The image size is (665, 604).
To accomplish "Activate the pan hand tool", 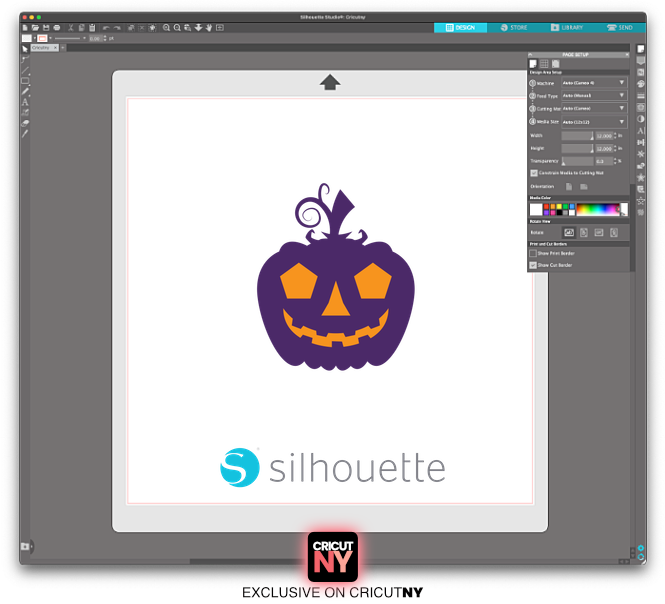I will pos(209,28).
